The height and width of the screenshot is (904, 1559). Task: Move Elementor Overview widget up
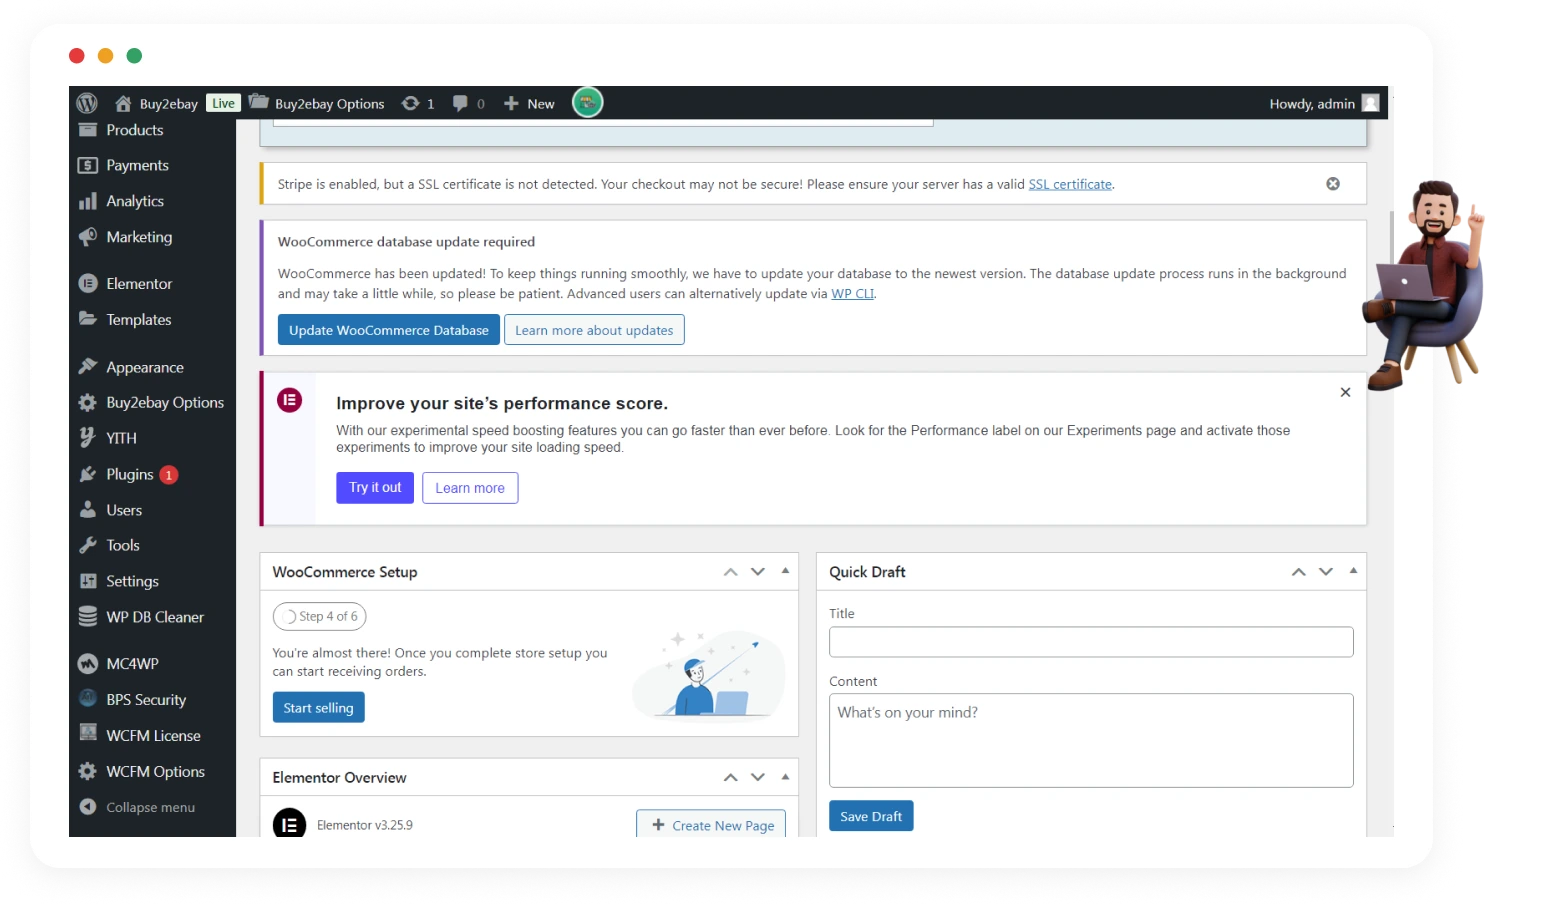tap(731, 777)
